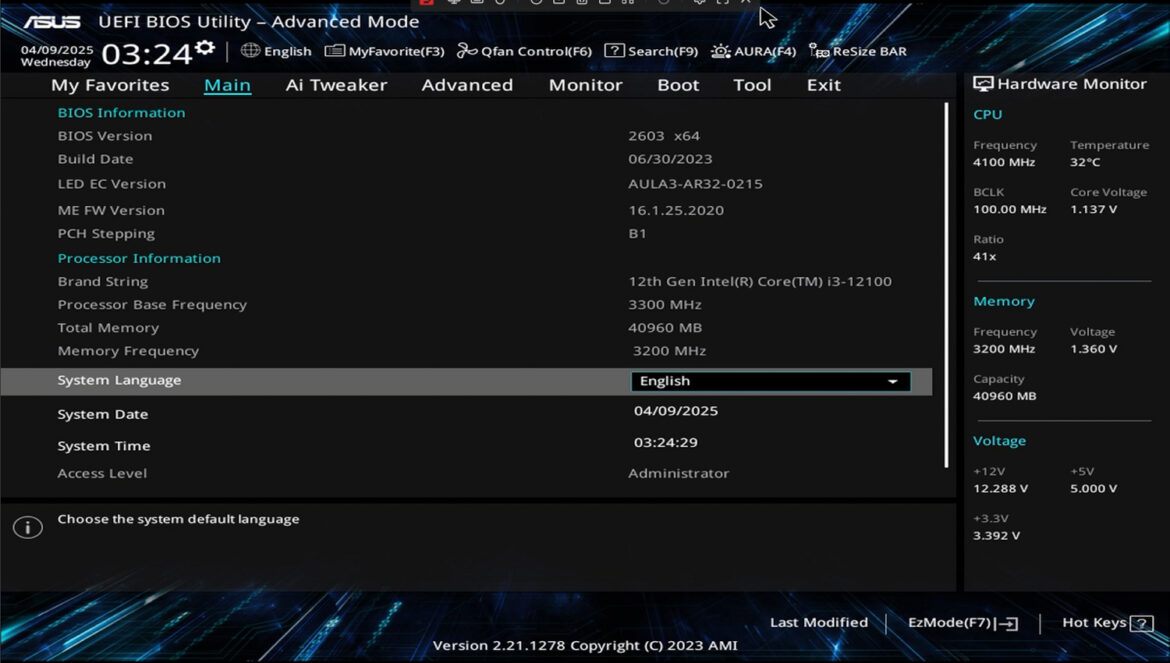Open the Monitor tab

pyautogui.click(x=586, y=85)
